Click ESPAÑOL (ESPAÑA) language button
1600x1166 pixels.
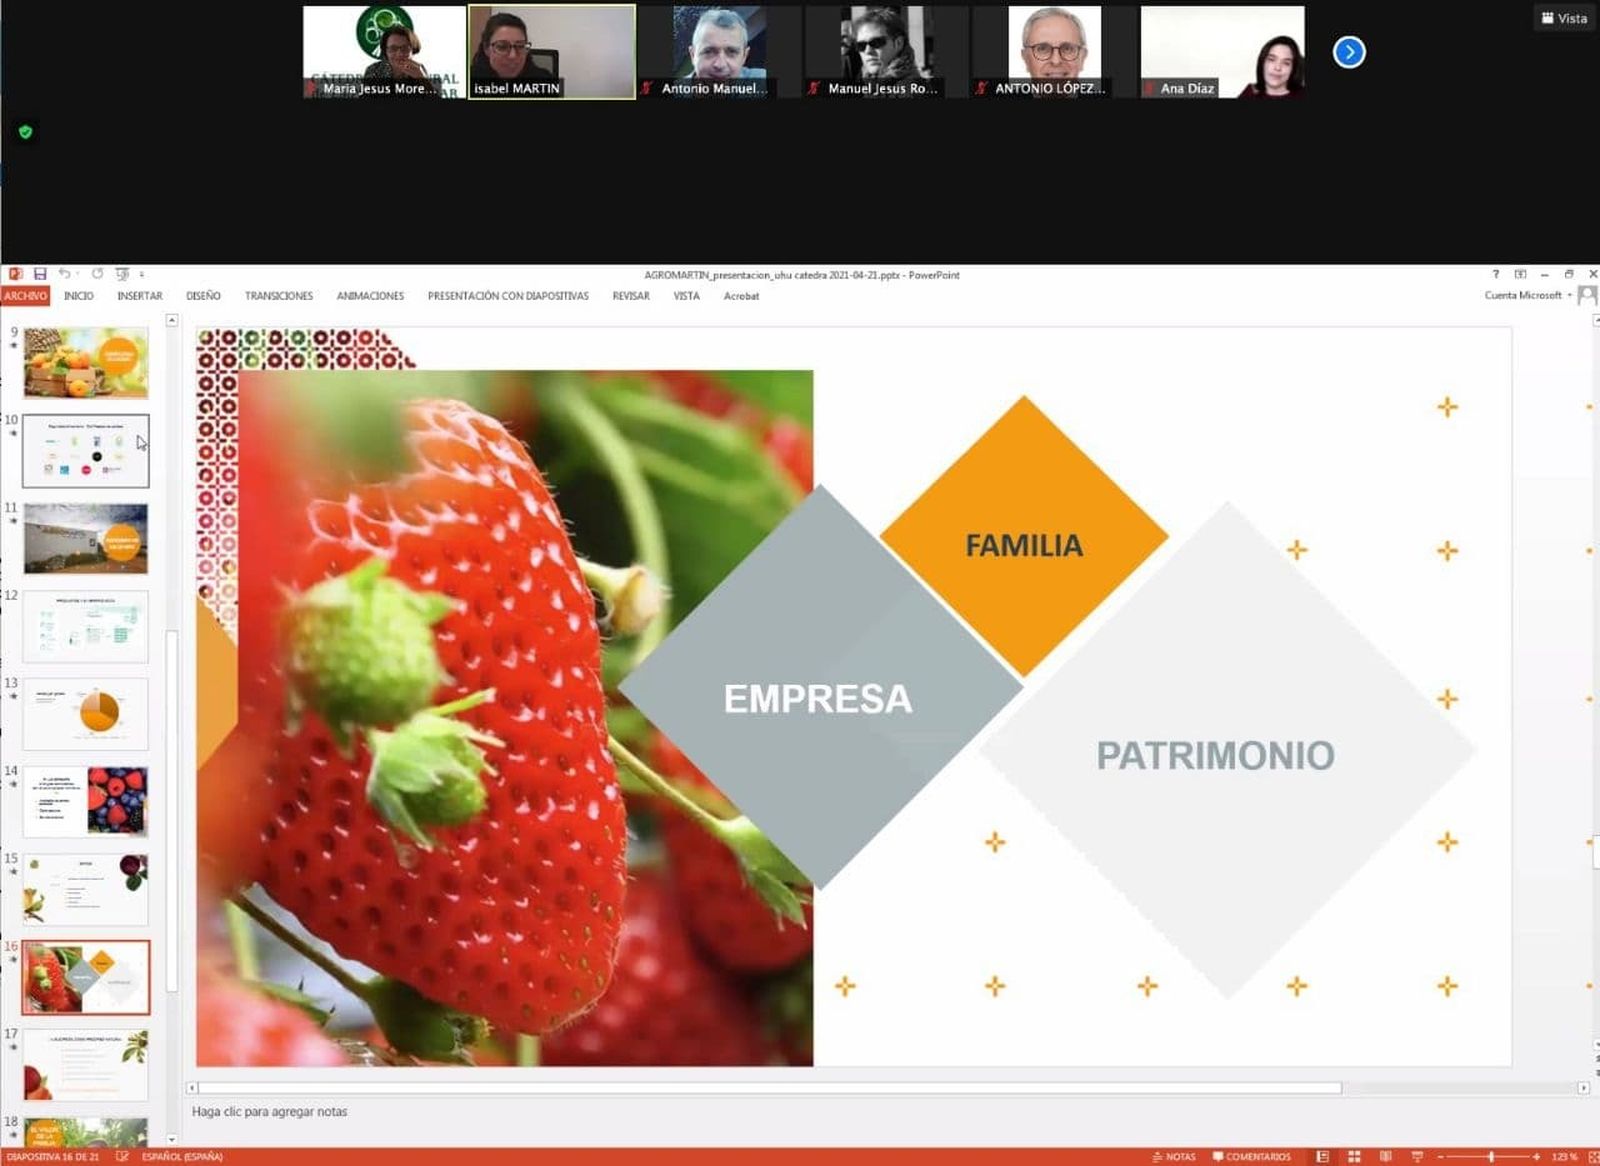182,1157
